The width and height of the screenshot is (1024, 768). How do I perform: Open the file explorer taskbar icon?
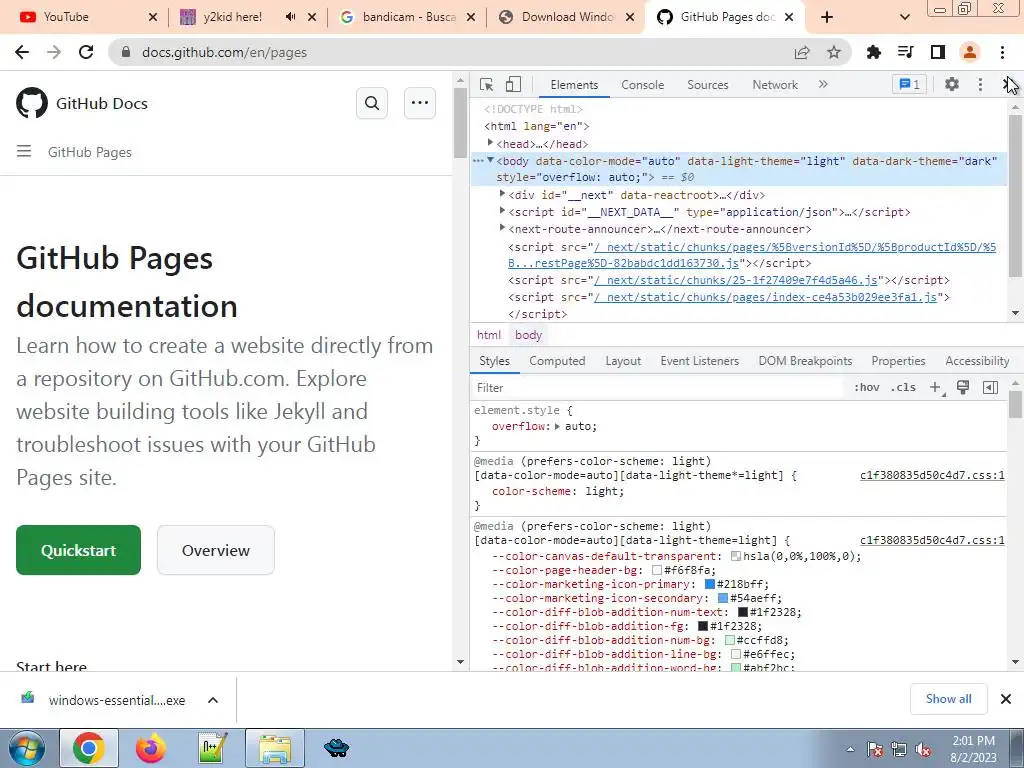click(275, 748)
